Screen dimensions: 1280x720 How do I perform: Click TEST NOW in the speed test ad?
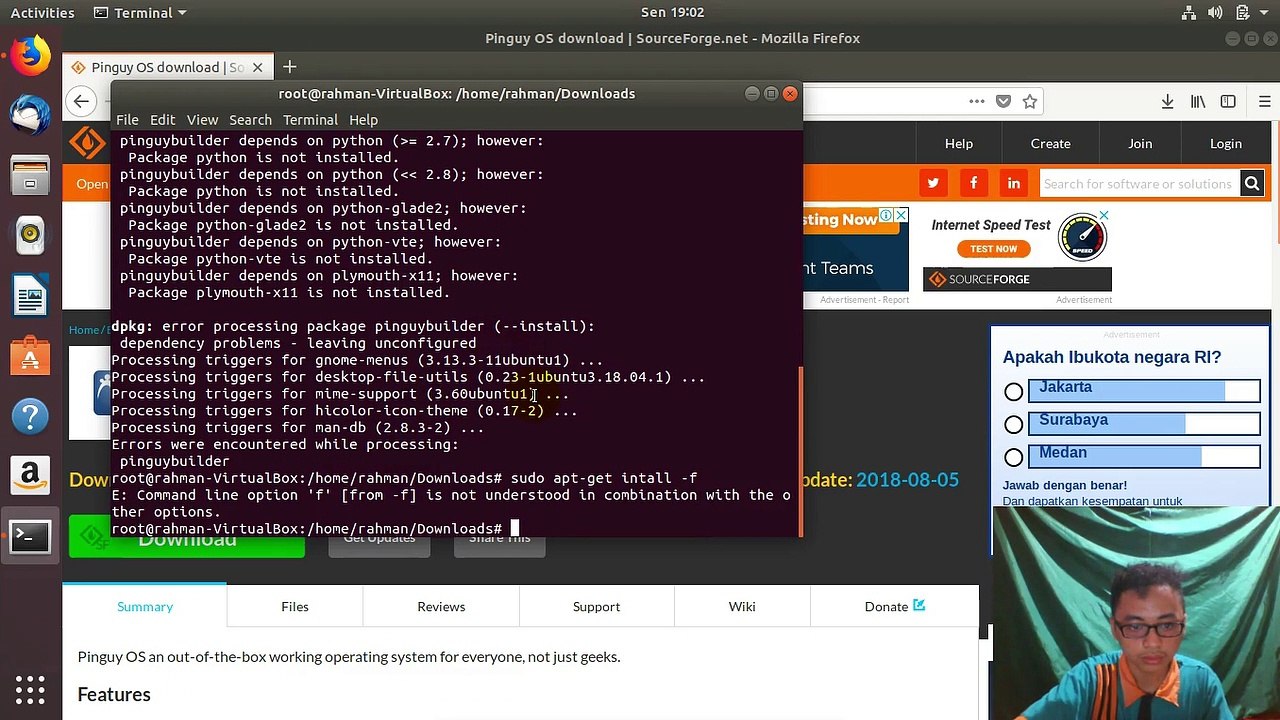tap(993, 249)
